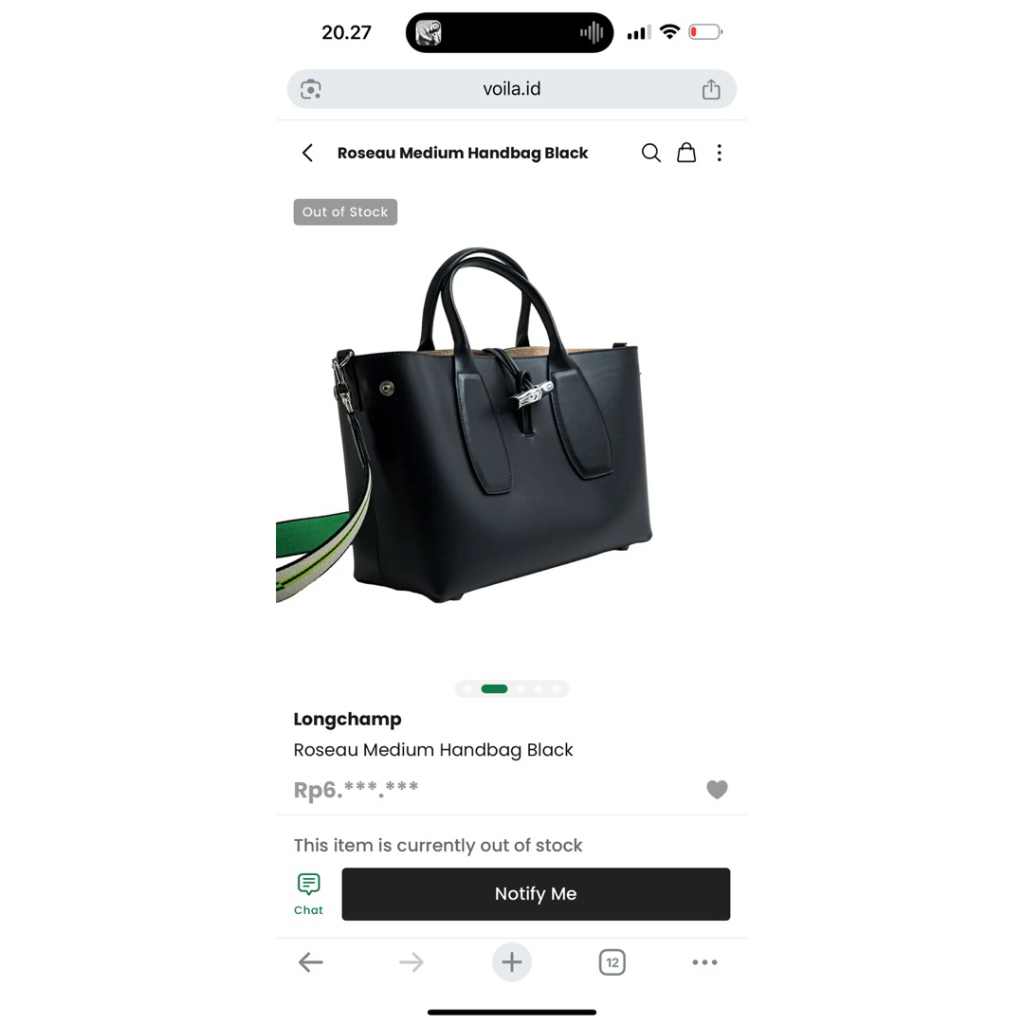Tap the browser forward arrow

click(411, 962)
